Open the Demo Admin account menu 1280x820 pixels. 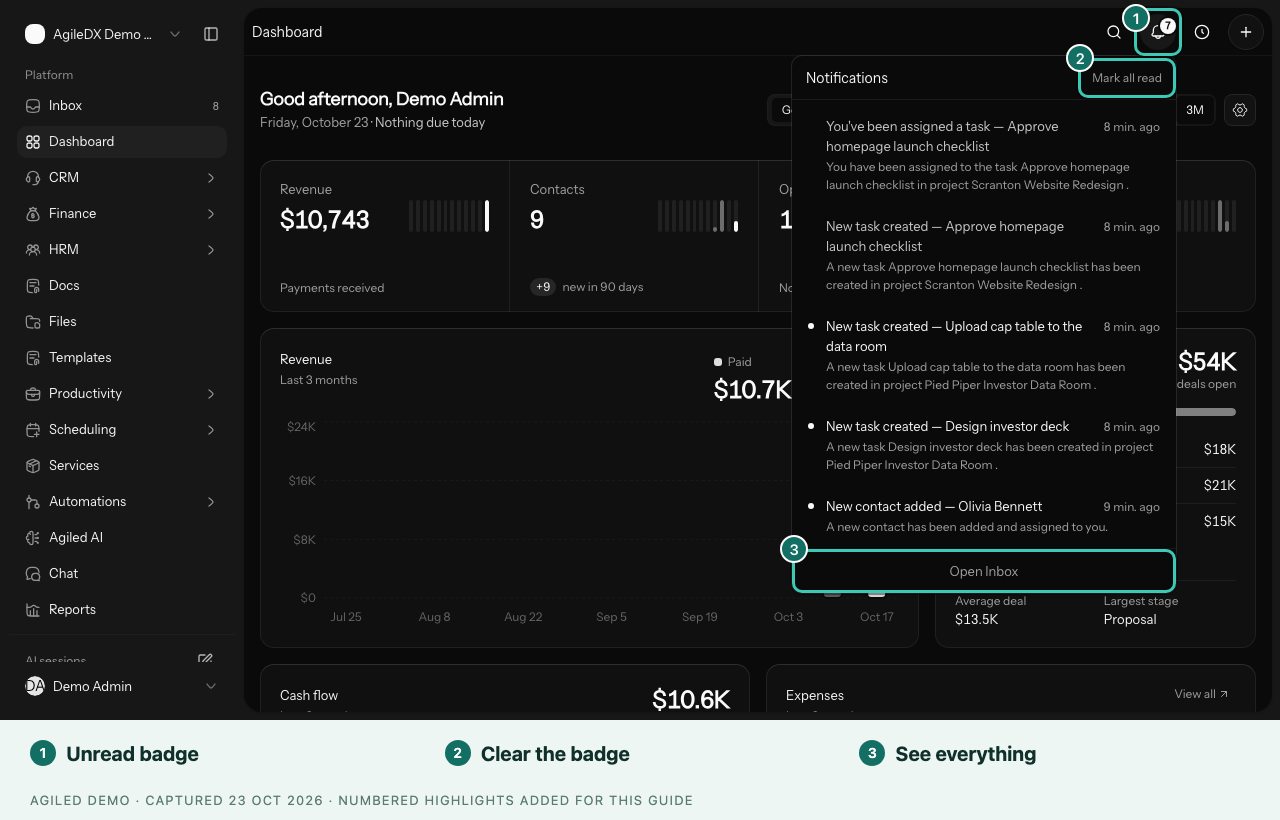[121, 686]
